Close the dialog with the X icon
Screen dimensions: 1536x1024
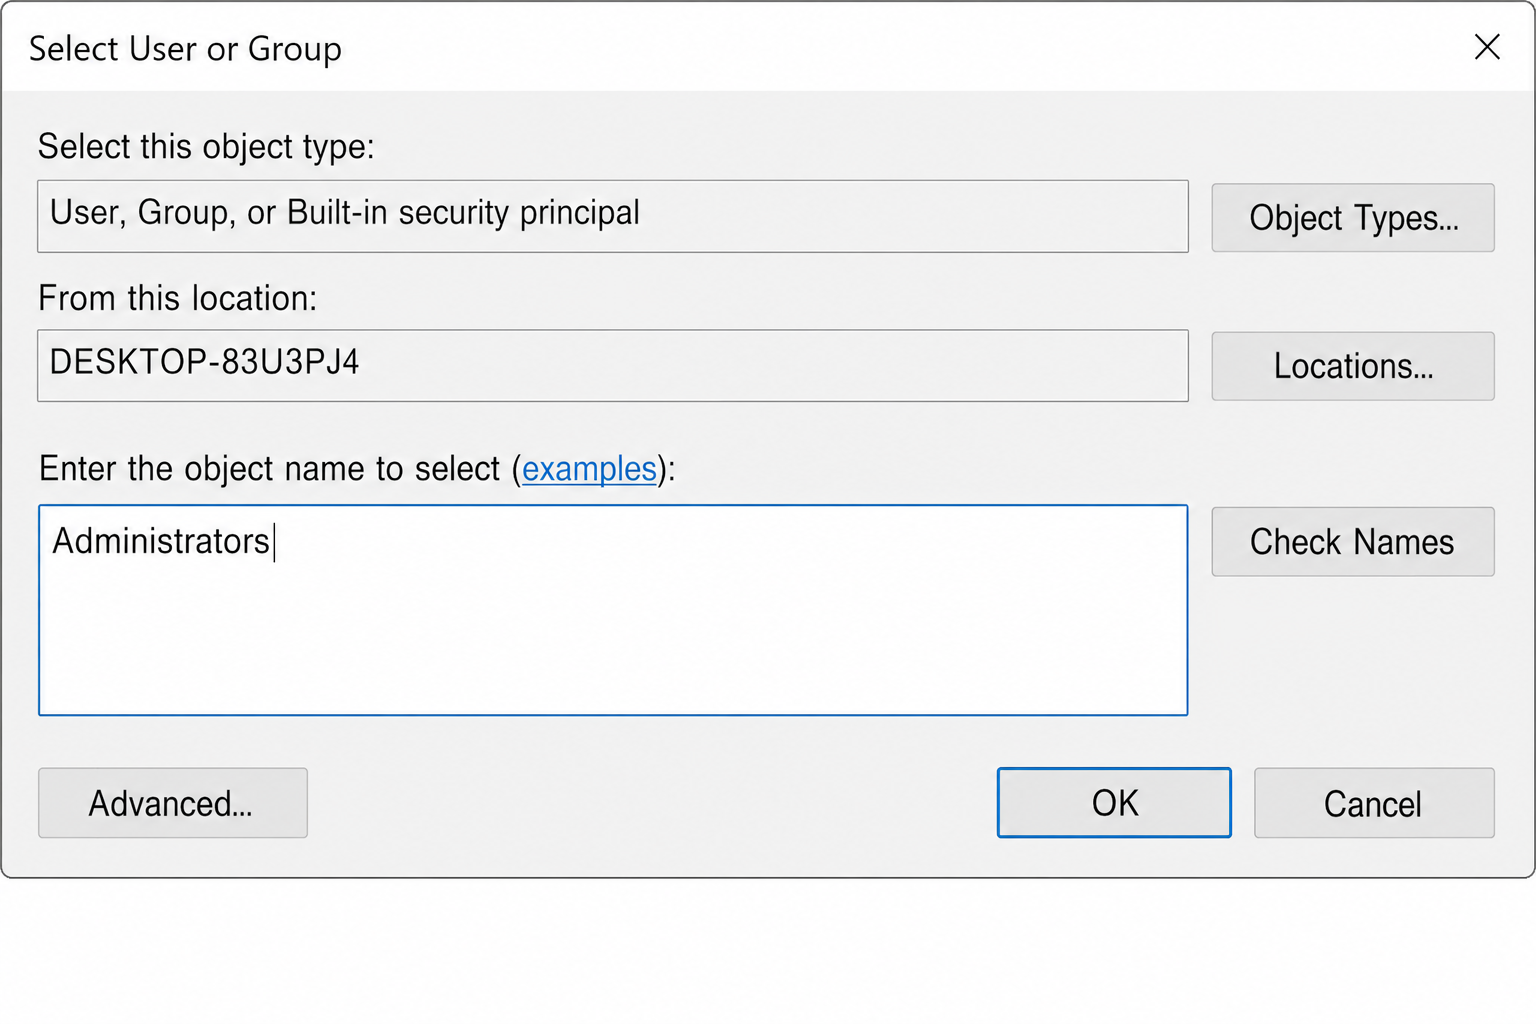(x=1487, y=46)
